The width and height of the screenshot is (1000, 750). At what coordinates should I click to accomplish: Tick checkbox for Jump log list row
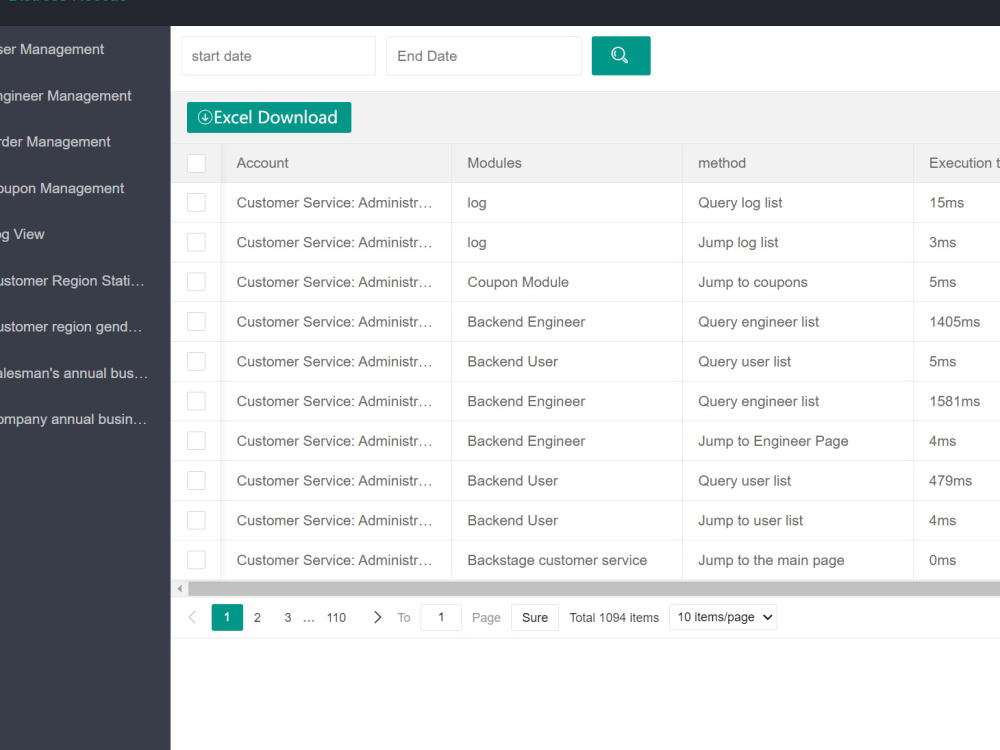point(196,242)
